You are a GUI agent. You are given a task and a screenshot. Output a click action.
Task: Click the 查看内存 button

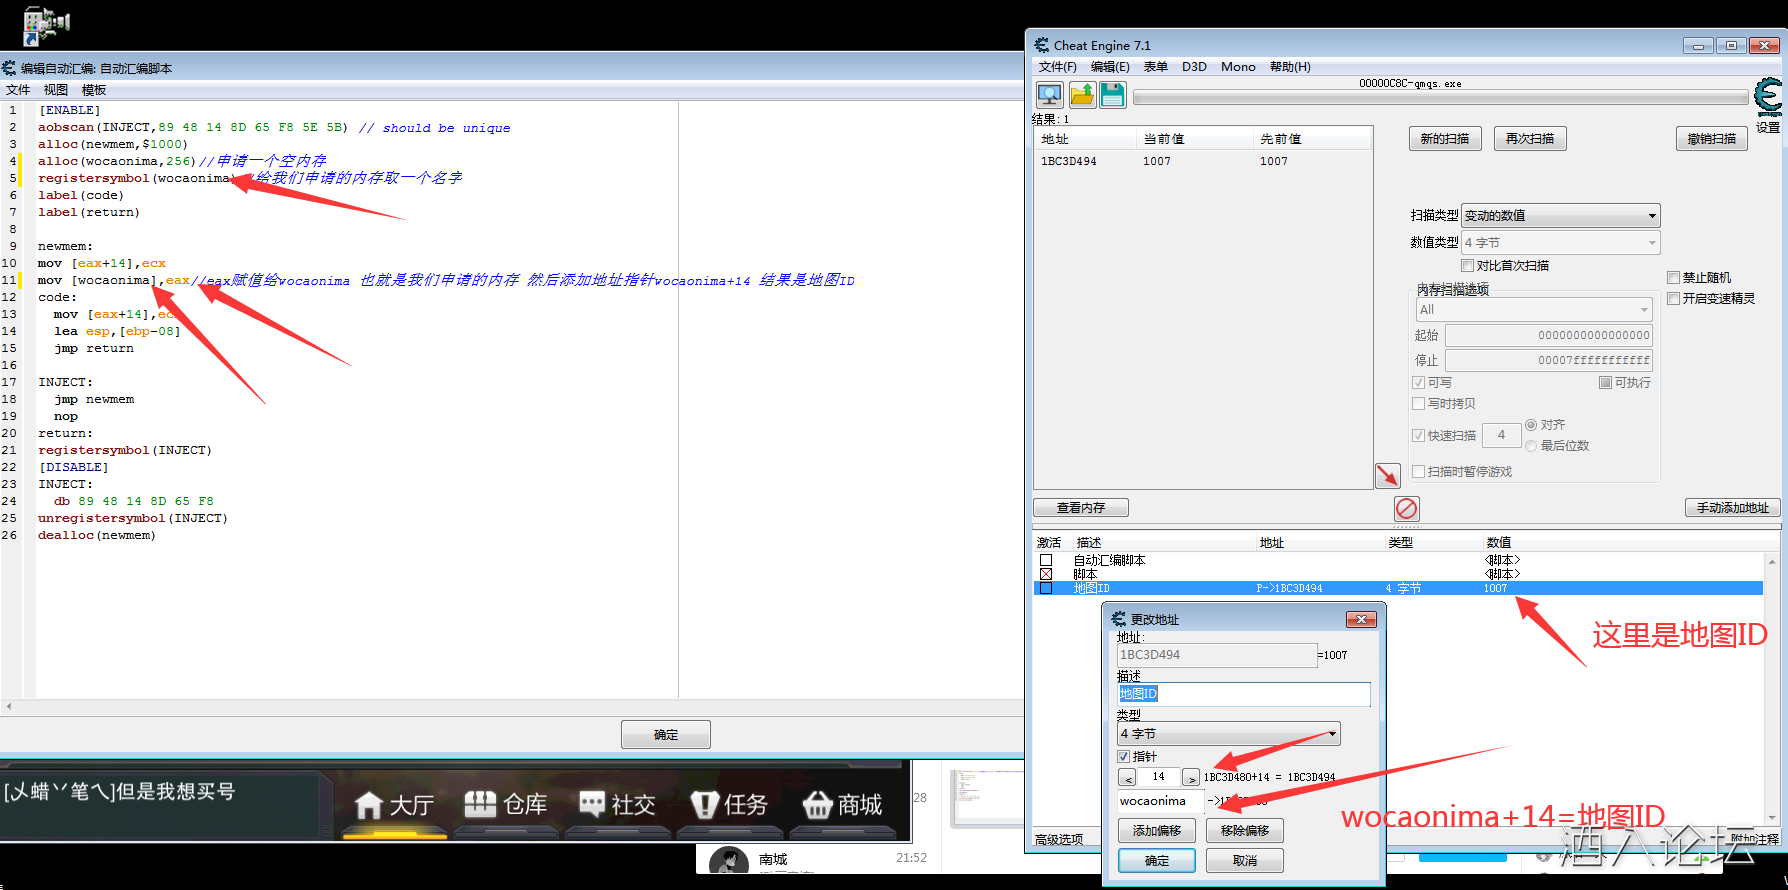[x=1081, y=508]
